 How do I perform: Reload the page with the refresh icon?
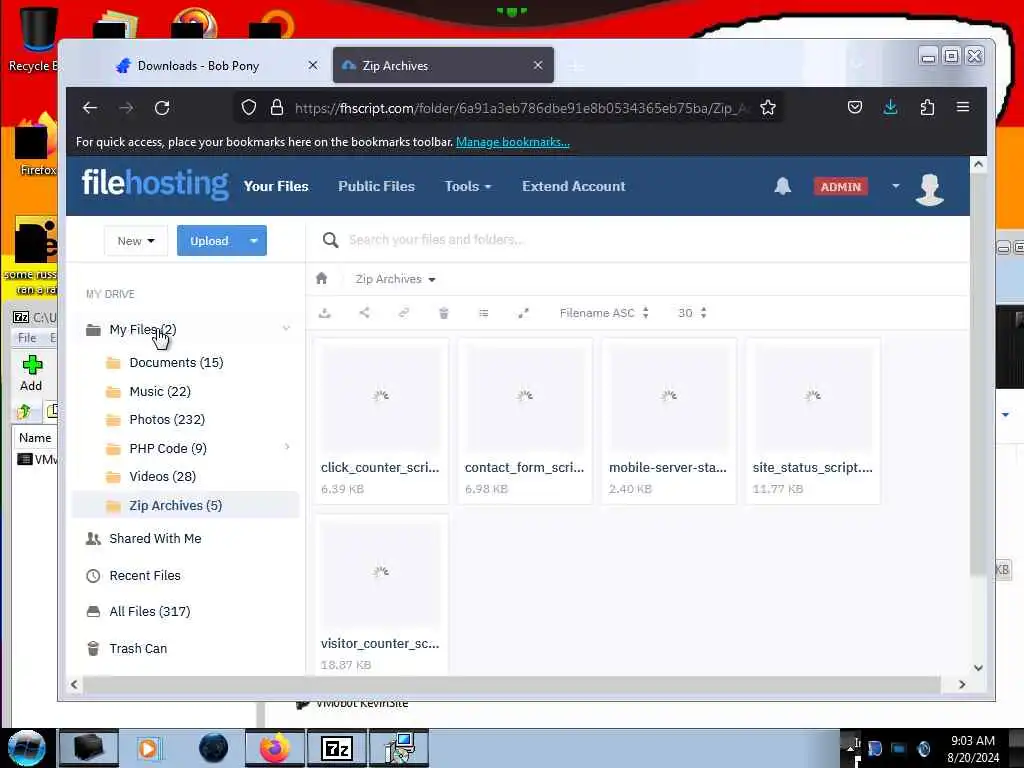point(162,108)
